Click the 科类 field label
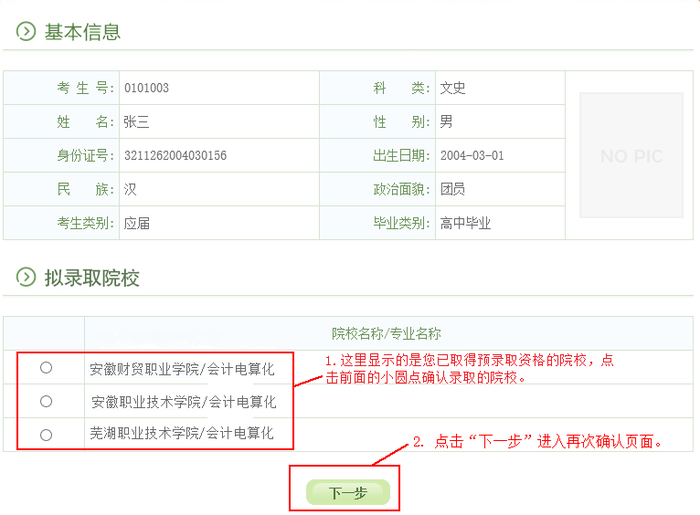 pyautogui.click(x=402, y=88)
